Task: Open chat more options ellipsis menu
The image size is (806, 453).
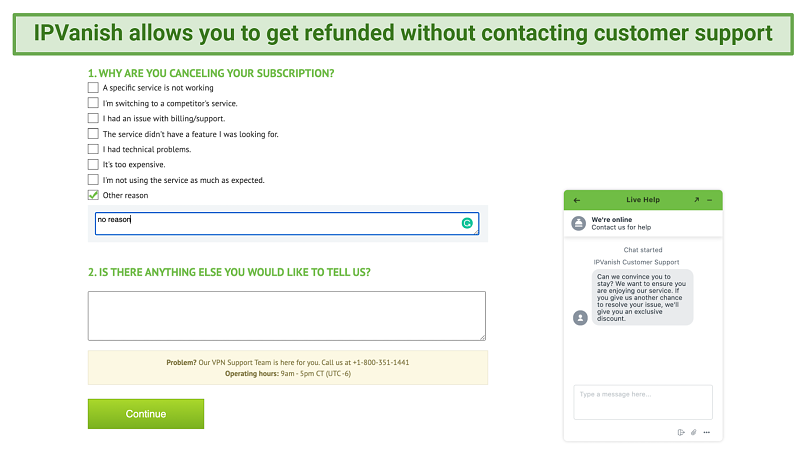Action: 707,432
